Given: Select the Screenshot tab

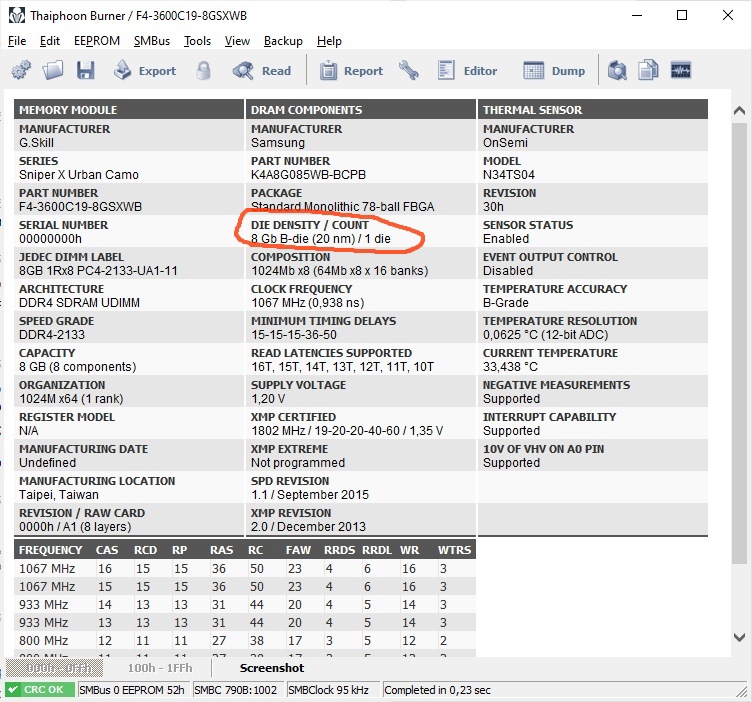Looking at the screenshot, I should [x=272, y=667].
